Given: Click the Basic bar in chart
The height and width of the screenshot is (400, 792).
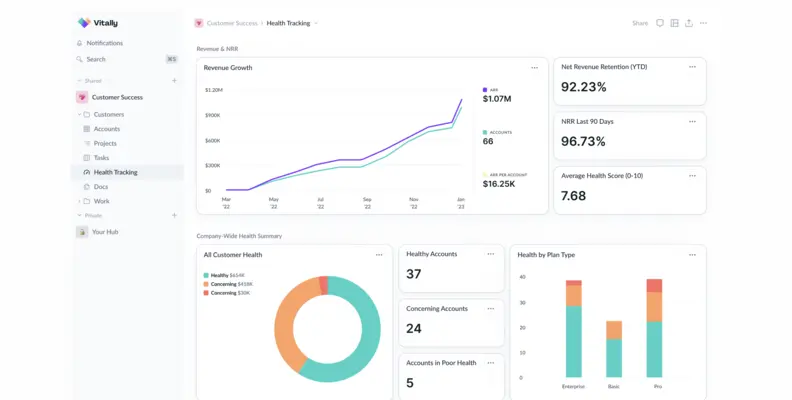Looking at the screenshot, I should pyautogui.click(x=614, y=349).
